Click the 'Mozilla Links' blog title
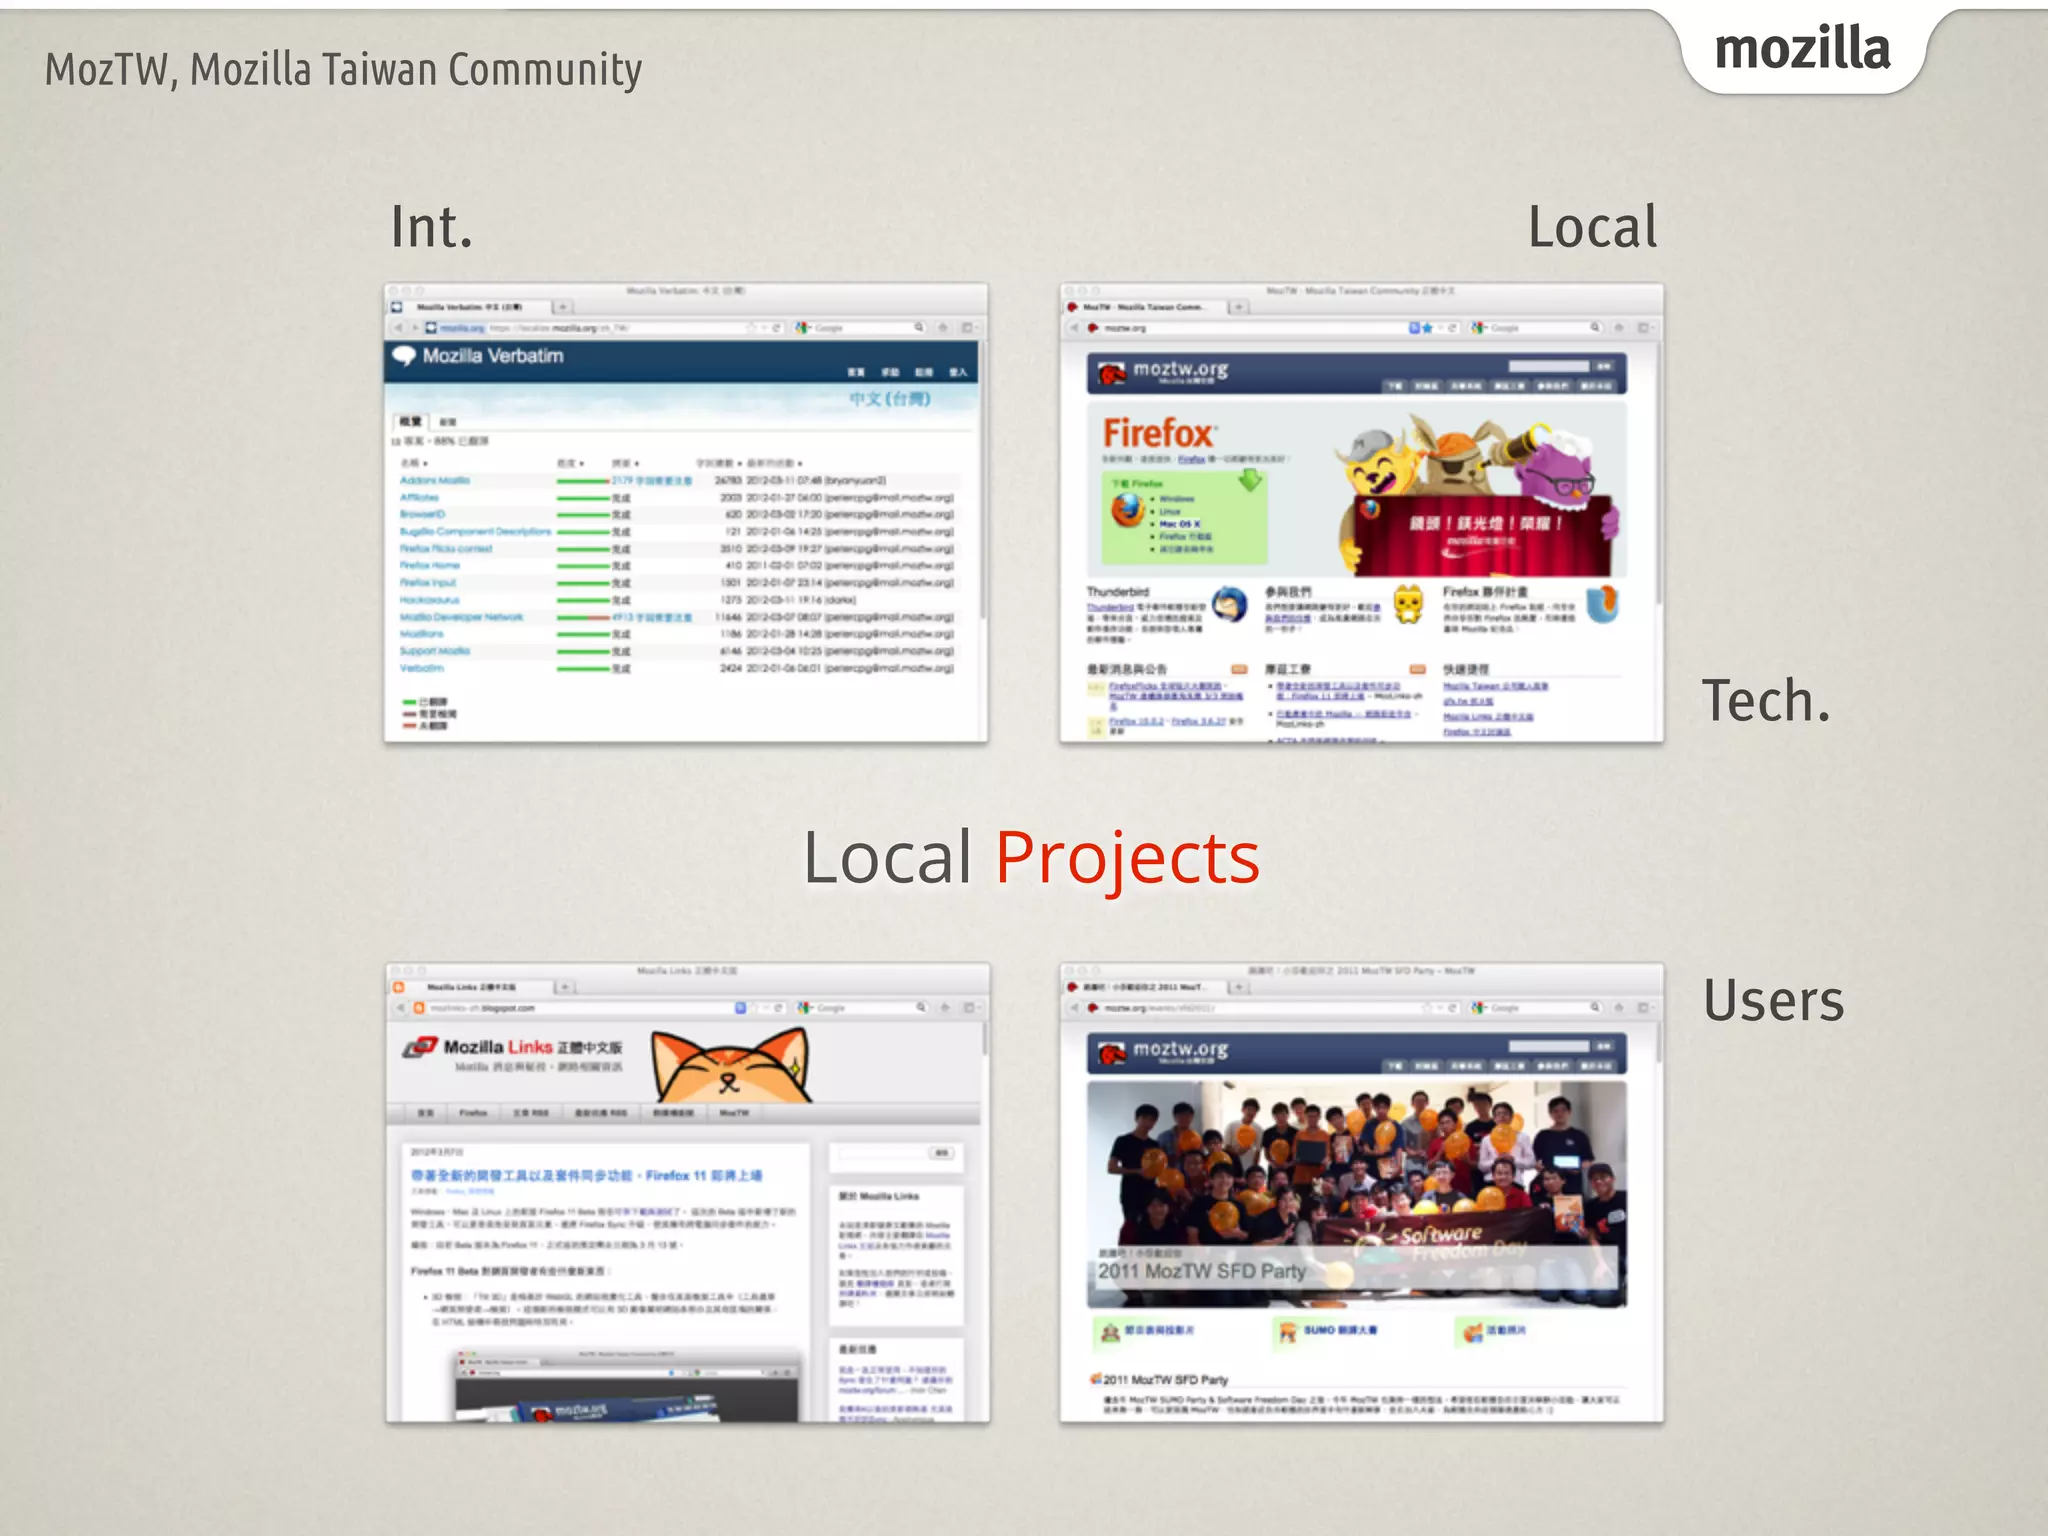This screenshot has height=1536, width=2048. click(533, 1047)
